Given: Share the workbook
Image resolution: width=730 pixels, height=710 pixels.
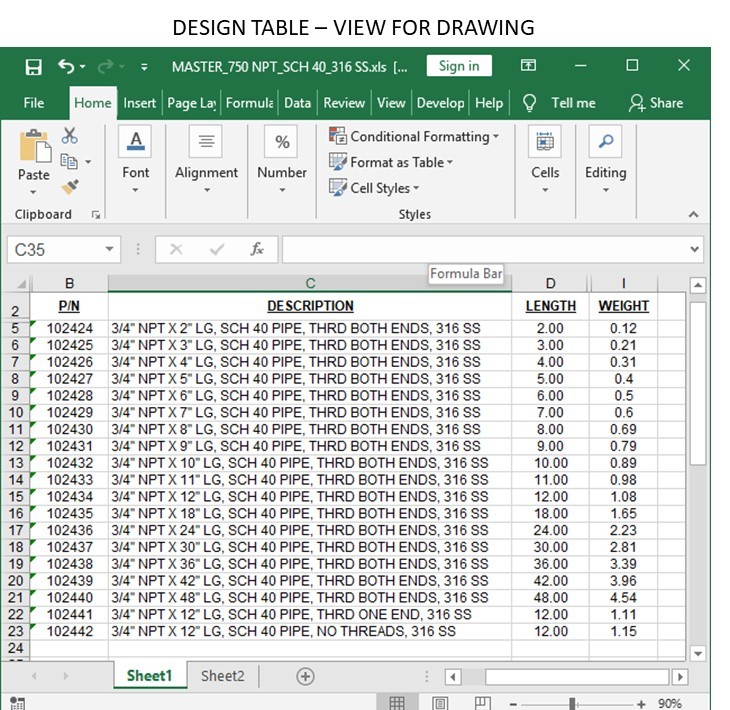Looking at the screenshot, I should [656, 102].
